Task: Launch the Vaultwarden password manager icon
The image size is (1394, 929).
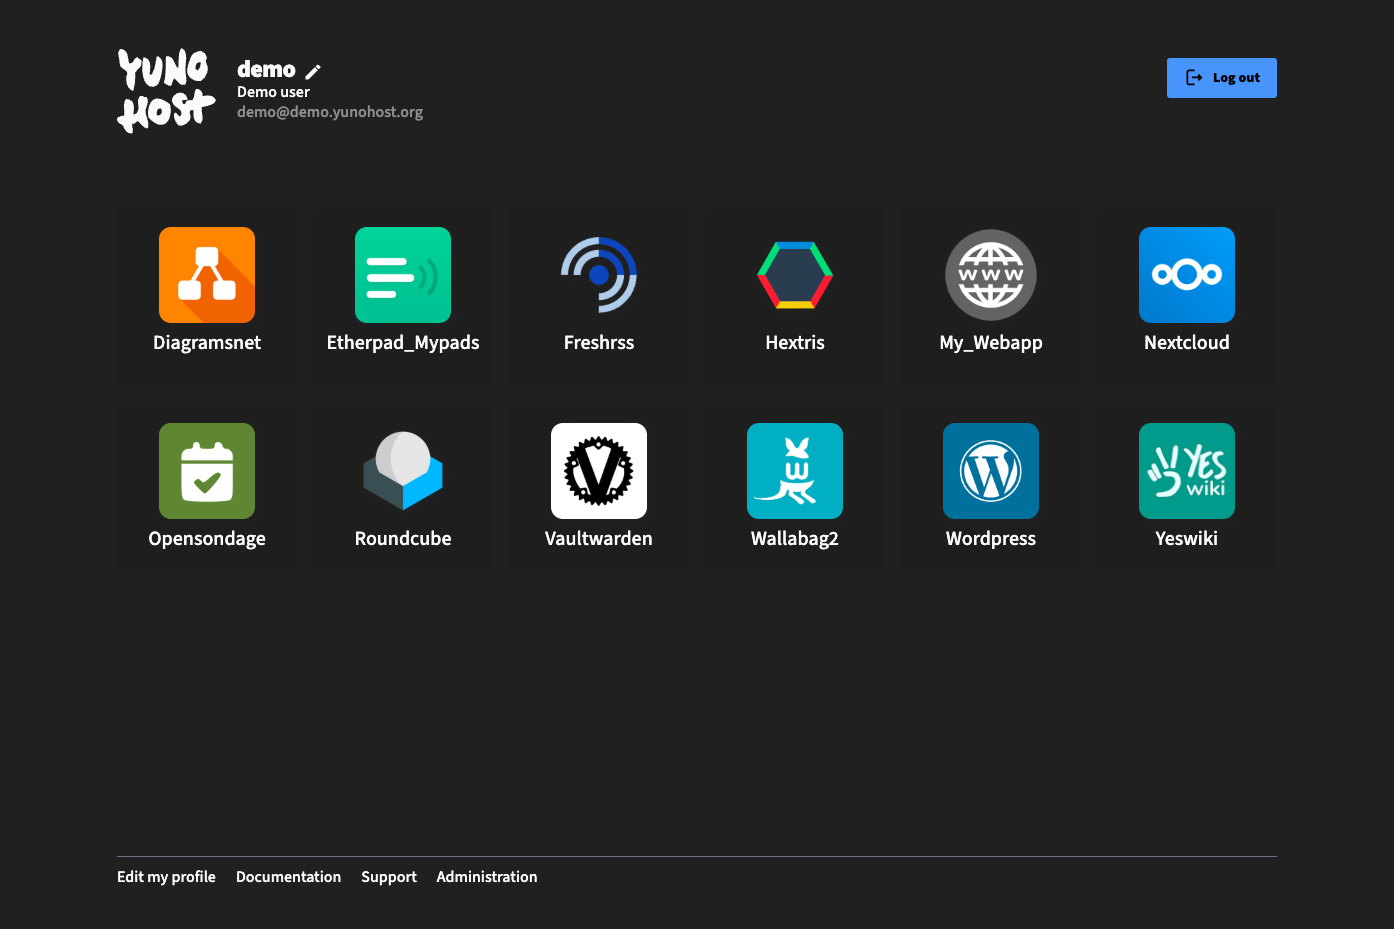Action: coord(599,471)
